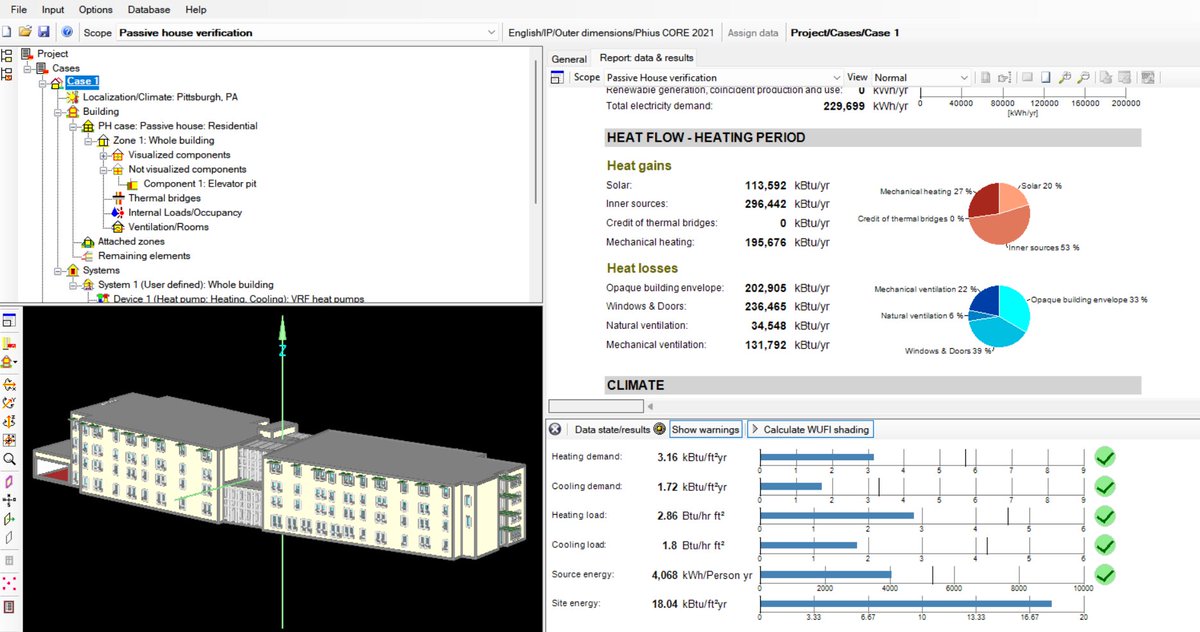Click the component color display icon in 3D toolbar
Viewport: 1200px width, 632px height.
tap(9, 342)
